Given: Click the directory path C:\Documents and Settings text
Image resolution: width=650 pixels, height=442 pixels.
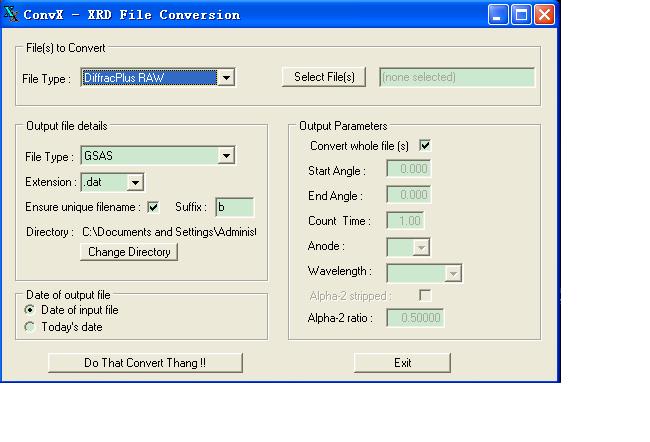Looking at the screenshot, I should (x=169, y=232).
